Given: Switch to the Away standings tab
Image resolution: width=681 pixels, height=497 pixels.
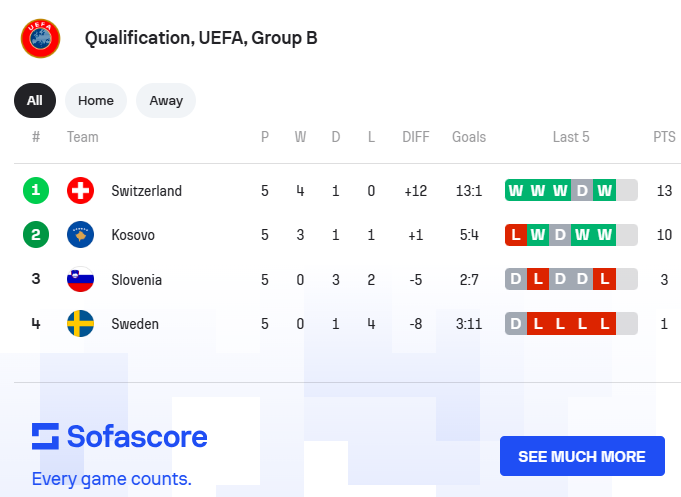Looking at the screenshot, I should (x=166, y=100).
